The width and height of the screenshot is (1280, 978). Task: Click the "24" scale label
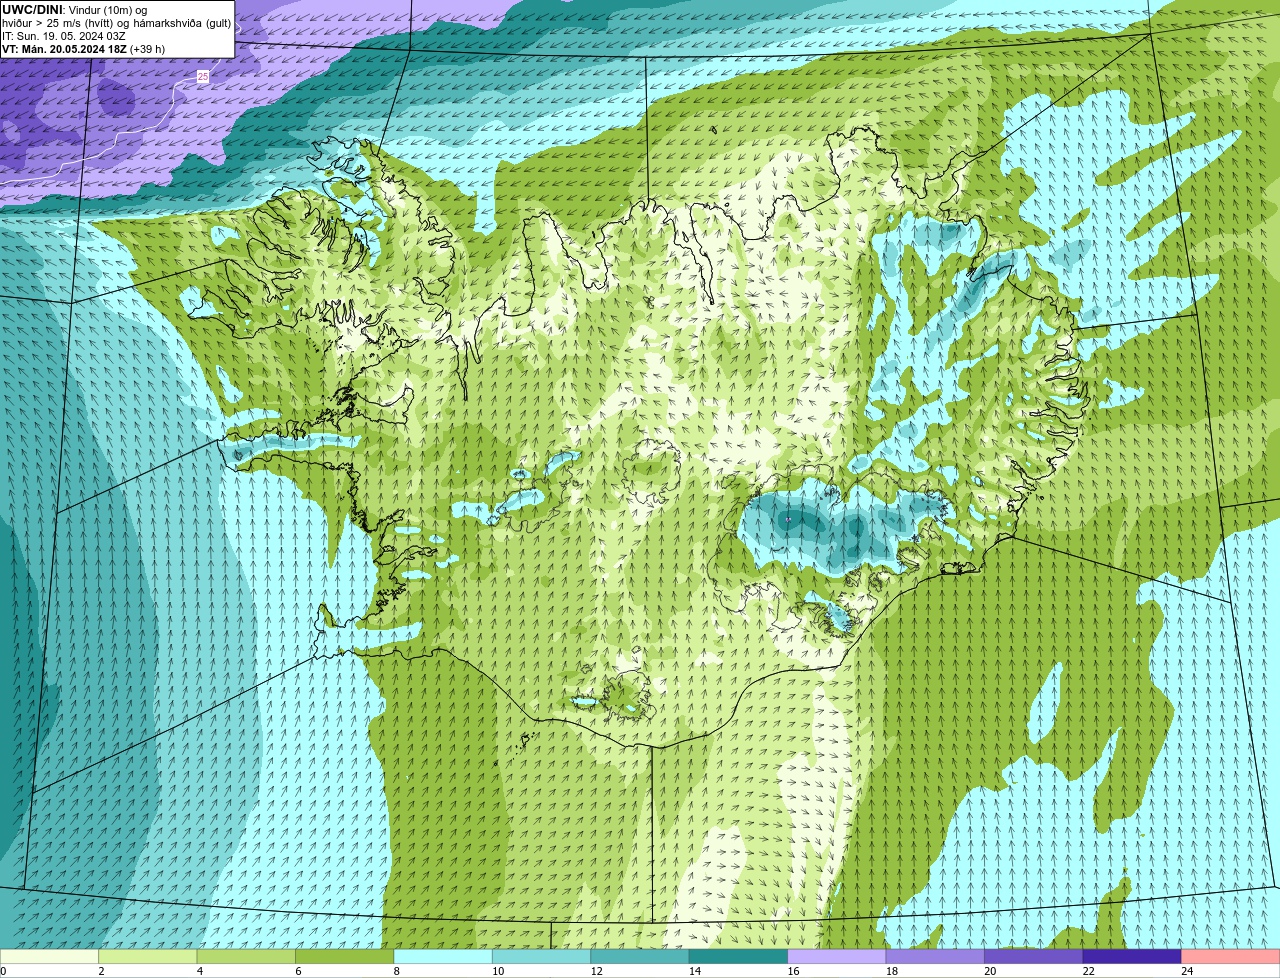1187,971
